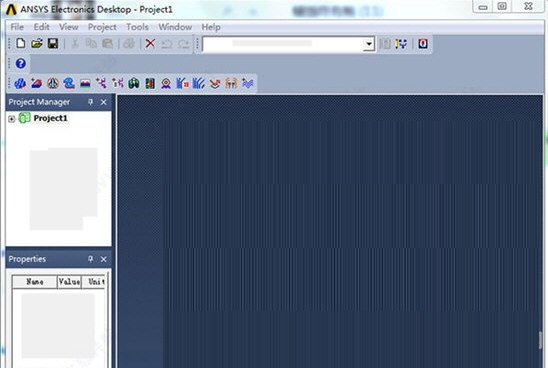Image resolution: width=548 pixels, height=368 pixels.
Task: Insert design using the light blue wave icon
Action: pos(247,84)
